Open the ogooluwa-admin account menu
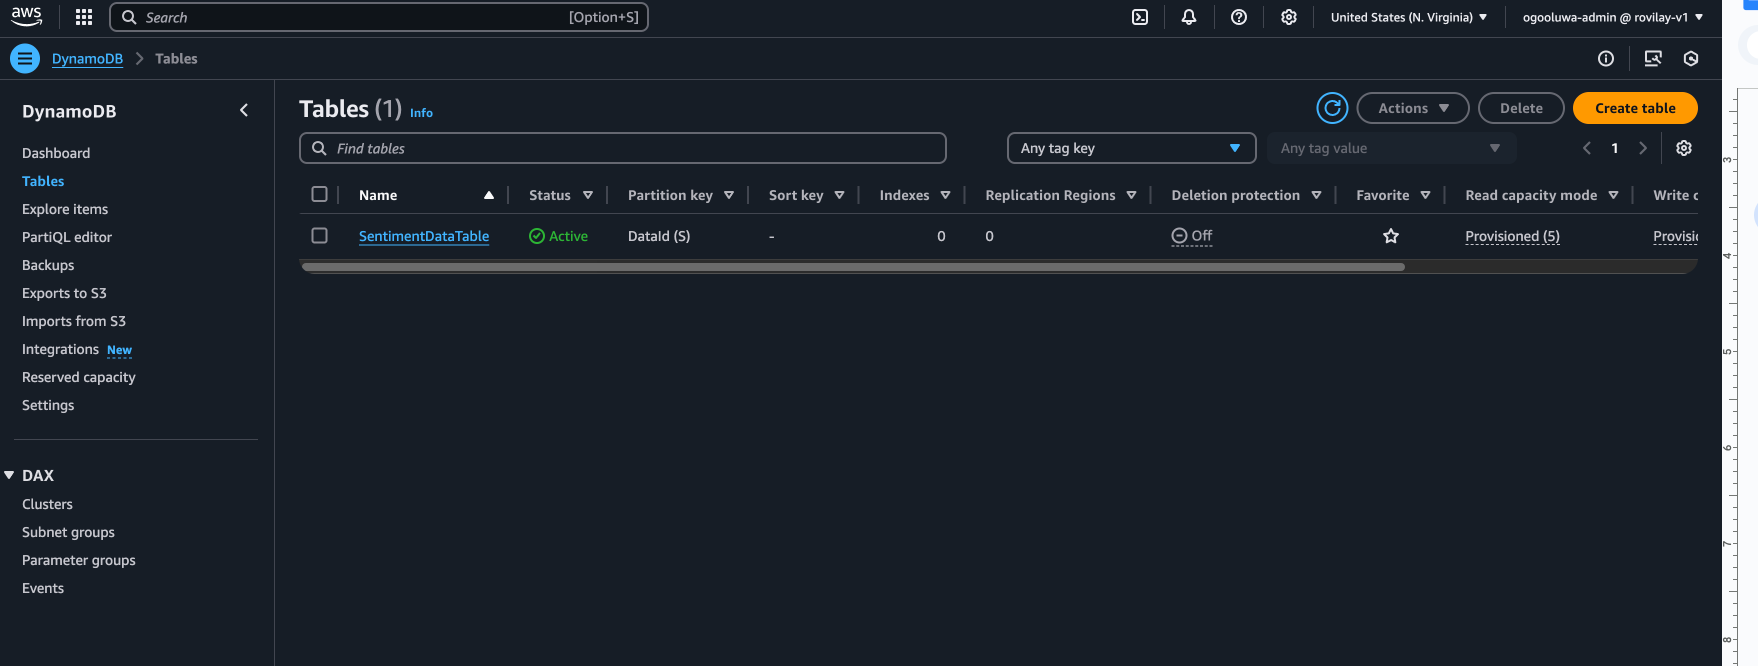Image resolution: width=1758 pixels, height=666 pixels. click(x=1613, y=17)
